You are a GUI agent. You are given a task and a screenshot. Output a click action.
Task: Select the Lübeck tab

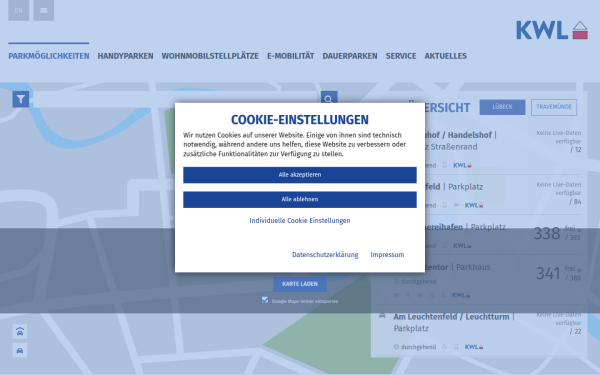pos(502,107)
